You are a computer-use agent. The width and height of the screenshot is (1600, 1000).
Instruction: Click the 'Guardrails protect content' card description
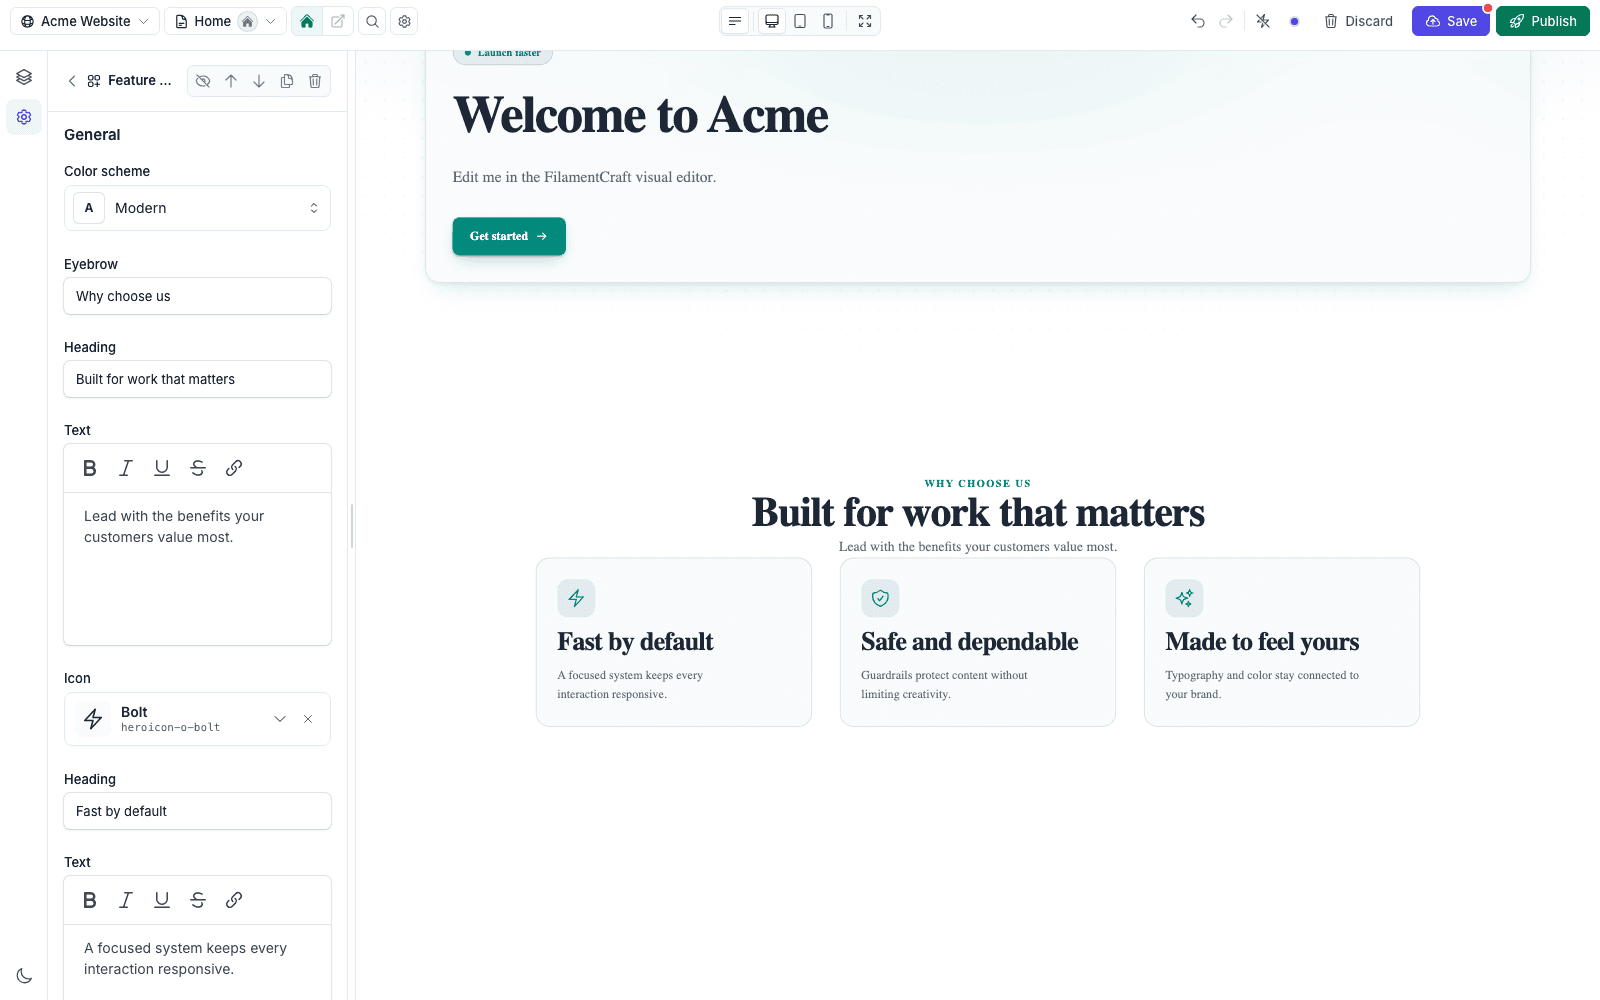944,685
